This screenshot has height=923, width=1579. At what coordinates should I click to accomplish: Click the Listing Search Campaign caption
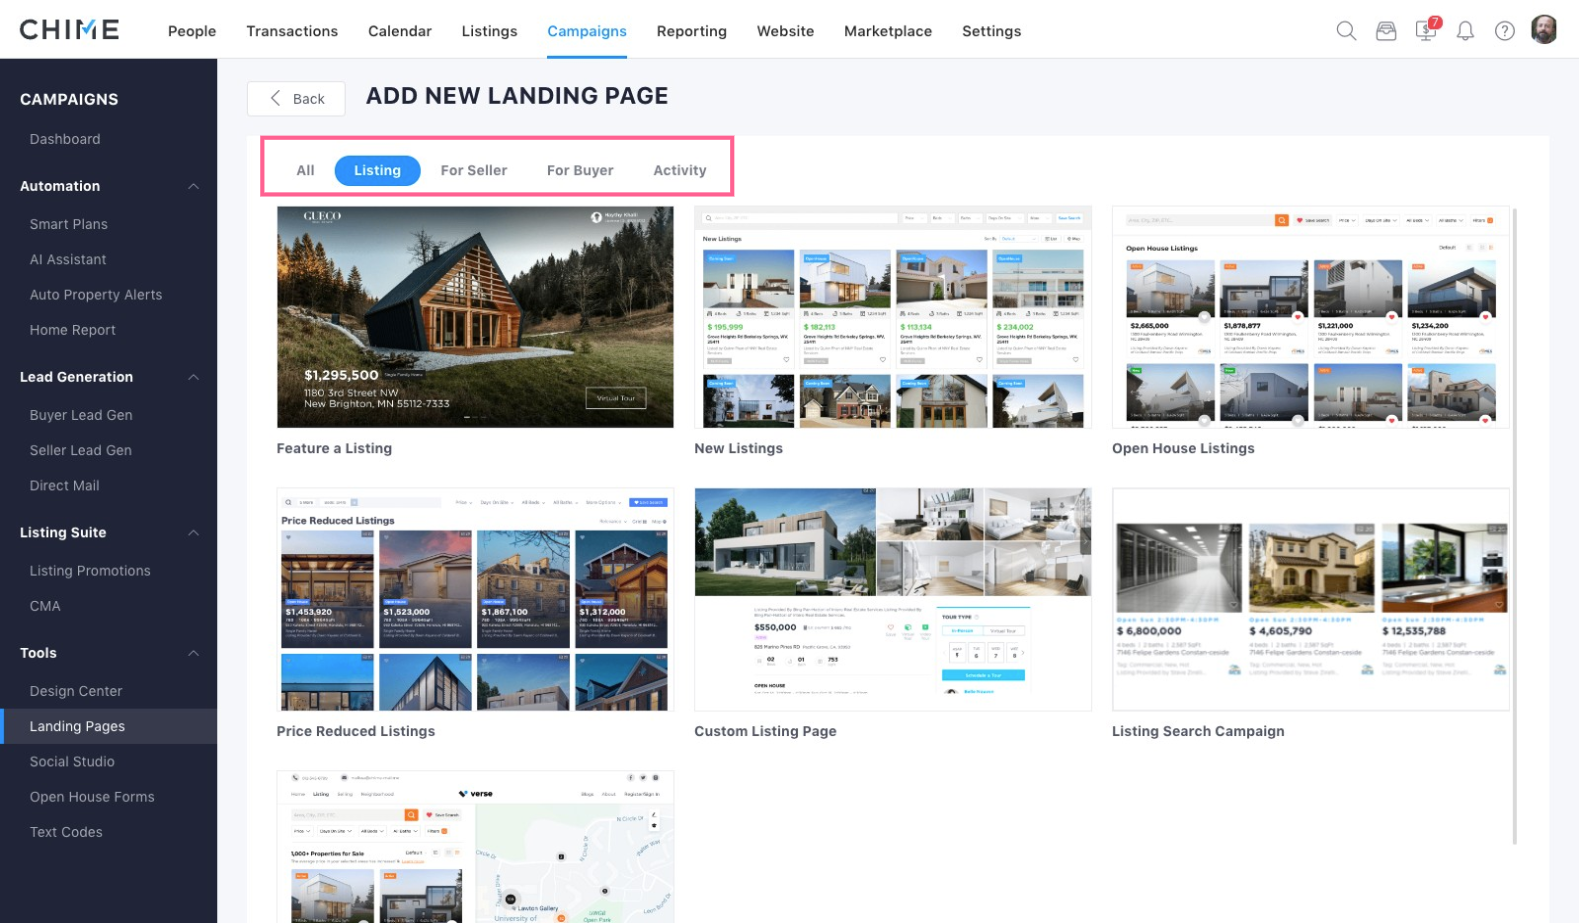(x=1198, y=732)
